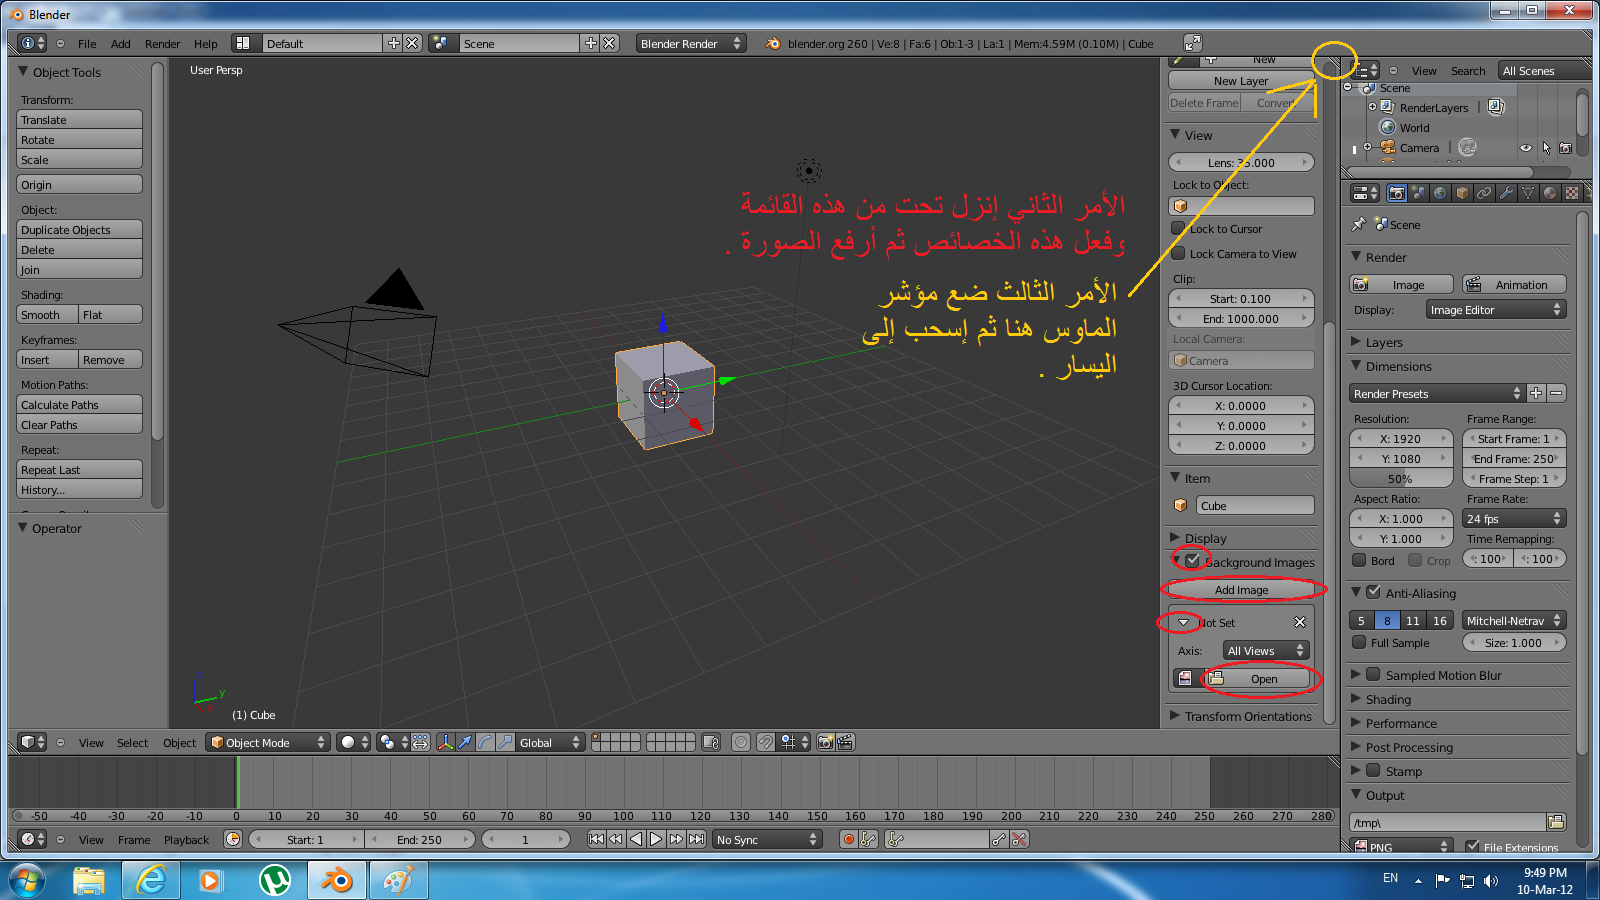The width and height of the screenshot is (1600, 900).
Task: Toggle Camera visibility eye in outliner
Action: (x=1526, y=148)
